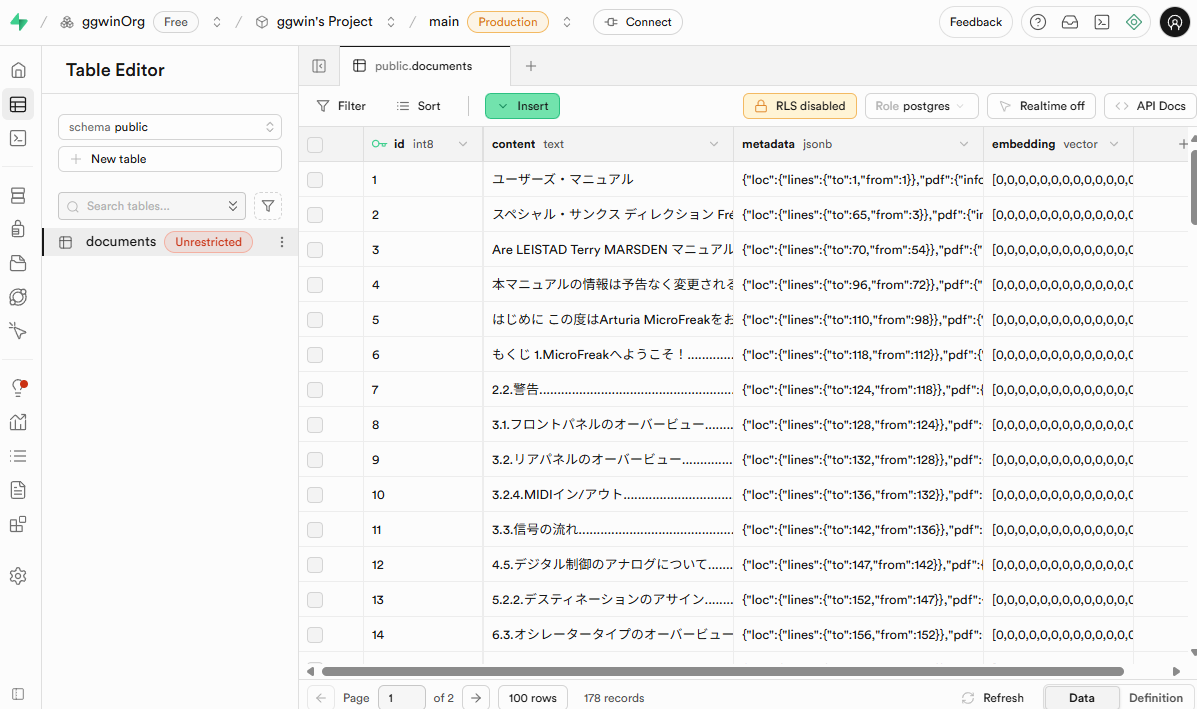The width and height of the screenshot is (1197, 709).
Task: Click the Realtime off button
Action: coord(1041,106)
